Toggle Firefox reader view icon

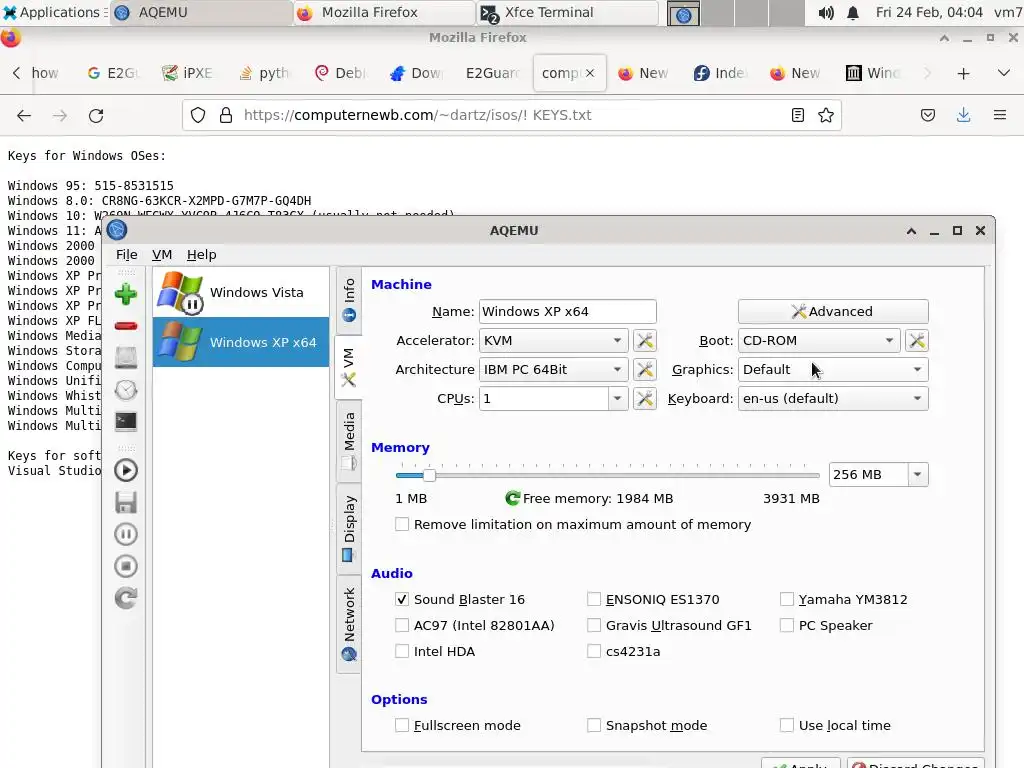797,116
